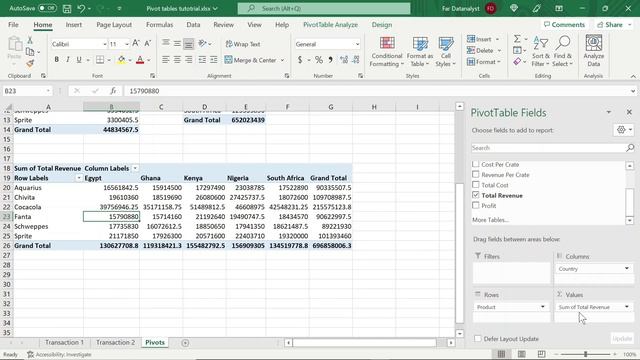Check the Profit field
Screen dimensions: 640x360
click(x=476, y=205)
